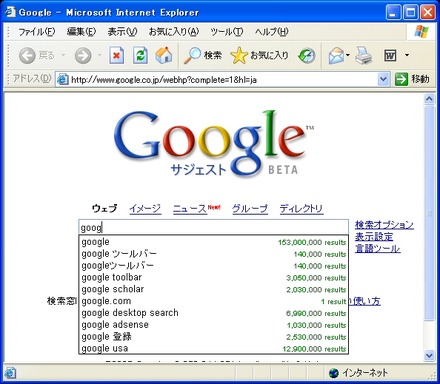Go to the Home page icon
The image size is (440, 384).
(x=164, y=55)
